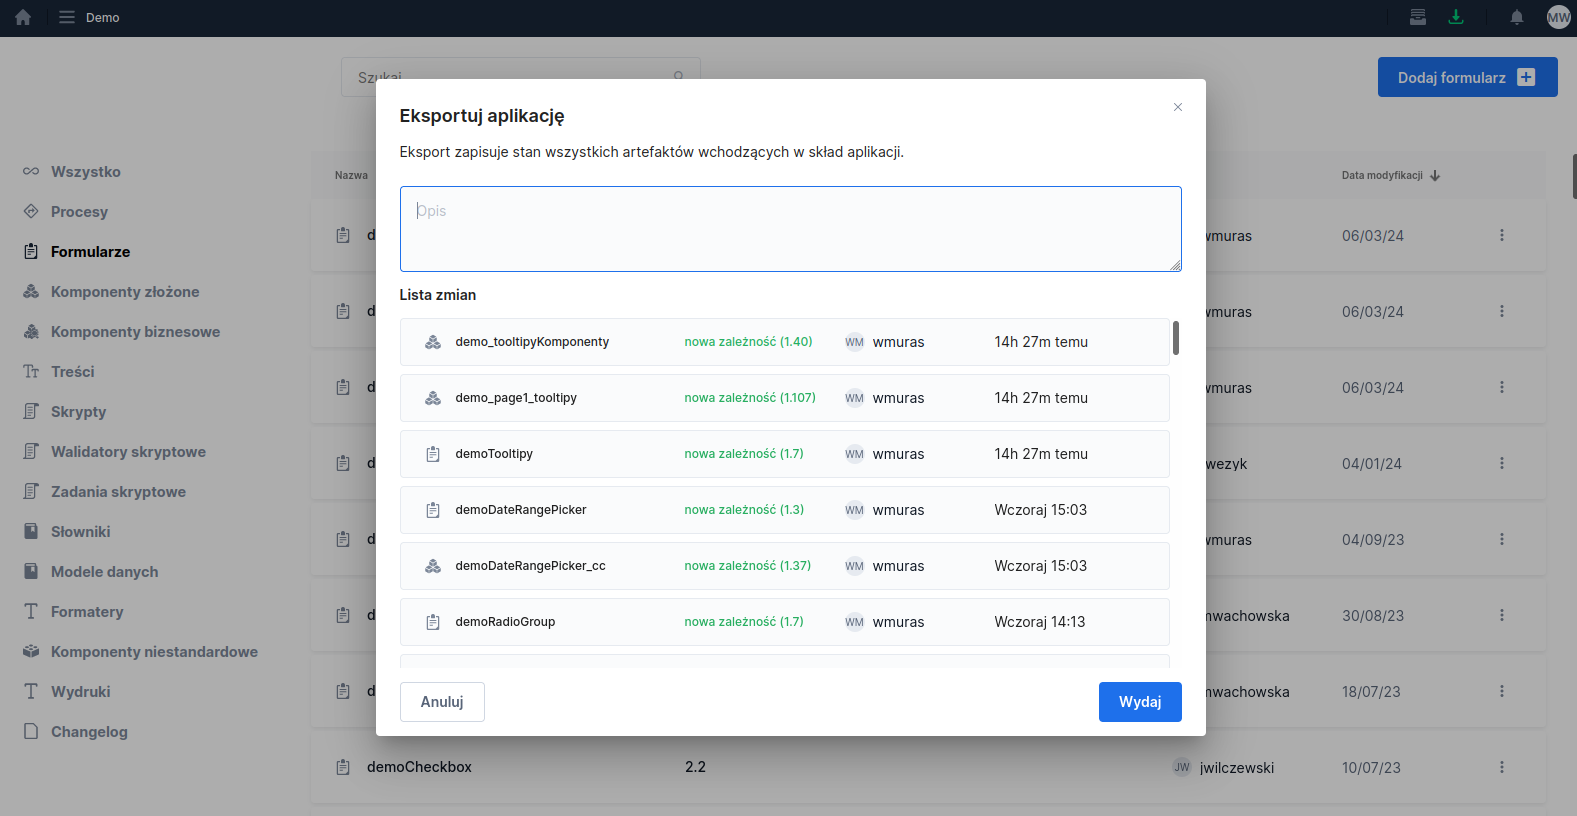Viewport: 1577px width, 816px height.
Task: Focus the Opis description text area
Action: (790, 229)
